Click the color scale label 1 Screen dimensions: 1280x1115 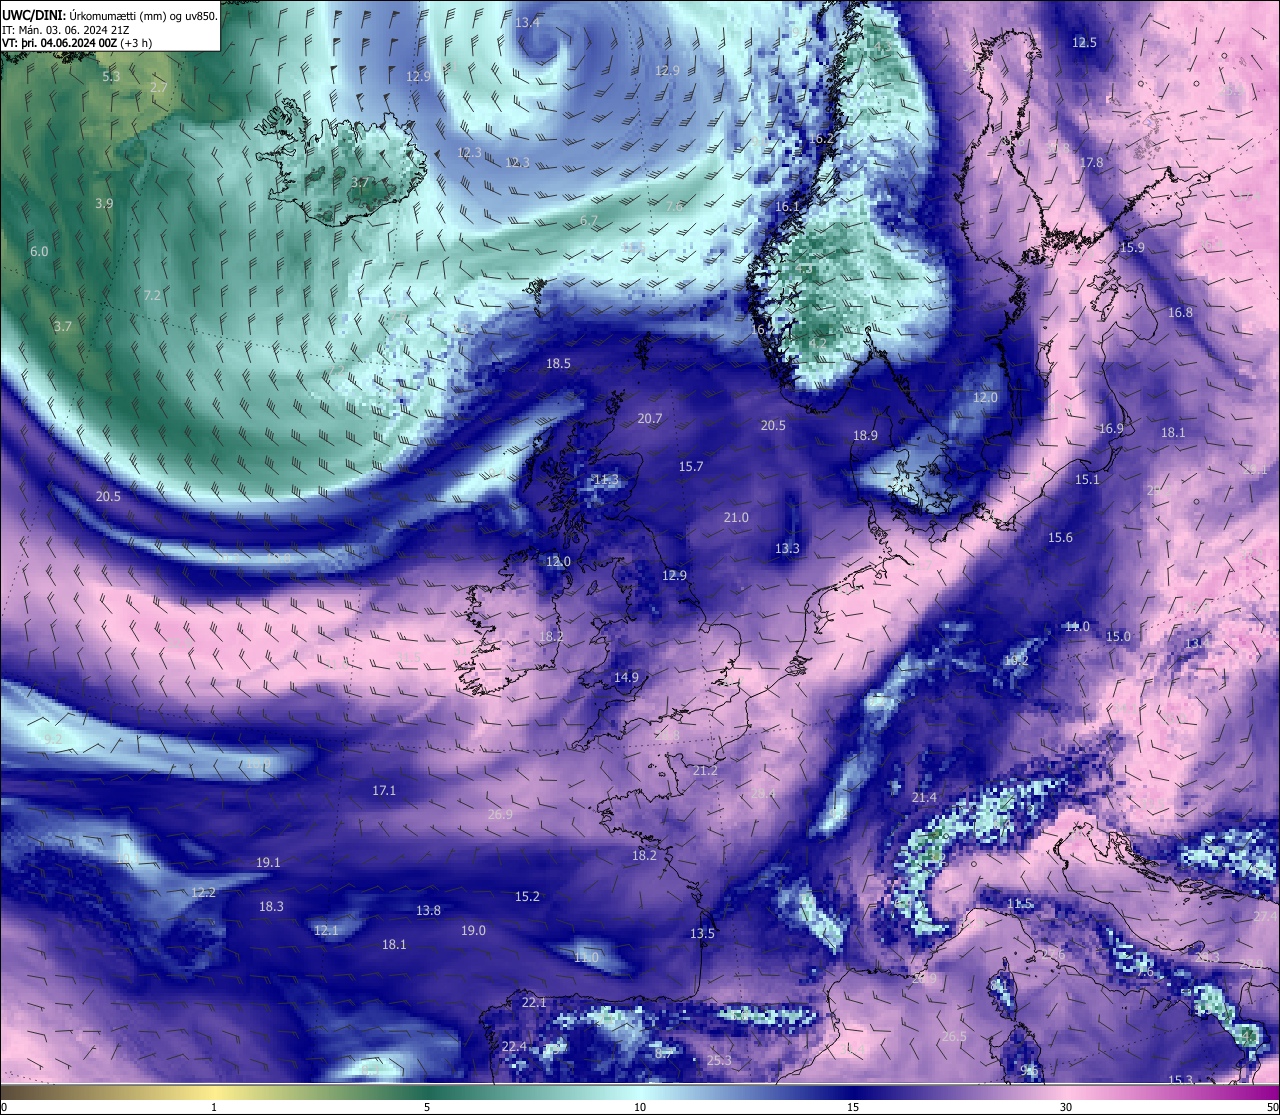click(214, 1107)
